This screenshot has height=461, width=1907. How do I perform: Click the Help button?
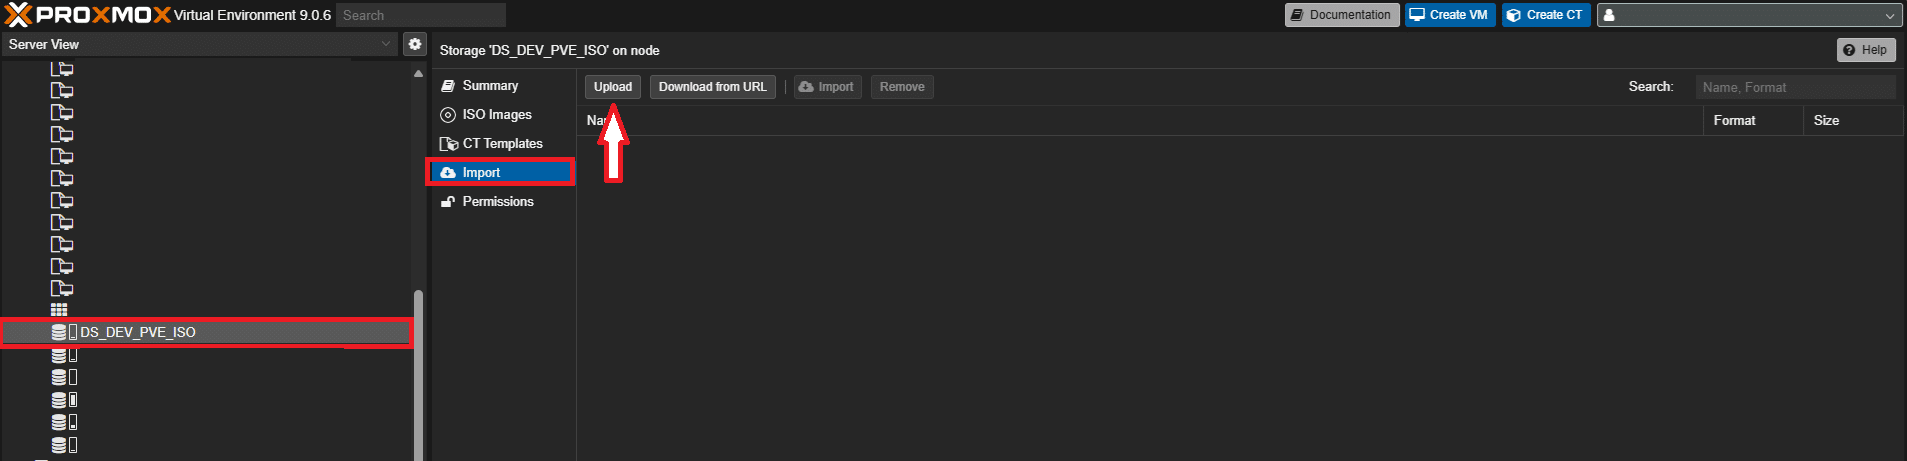click(1865, 50)
